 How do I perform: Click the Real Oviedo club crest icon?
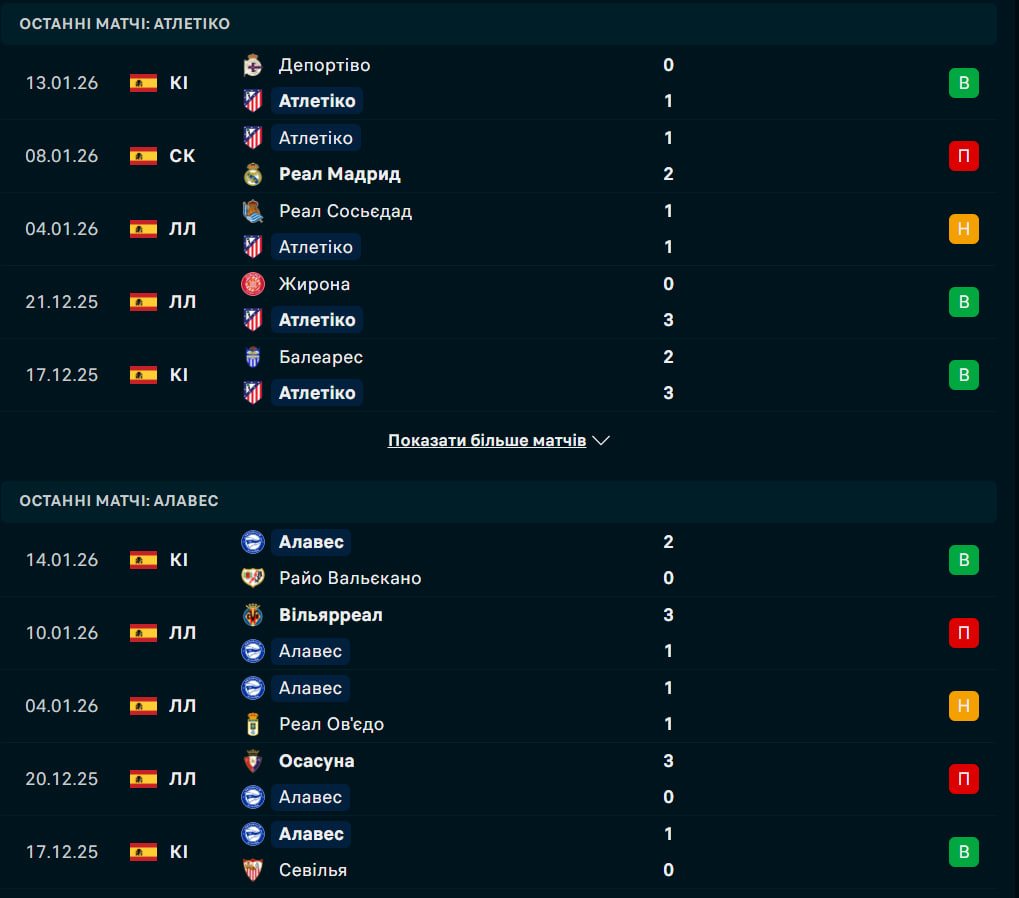tap(253, 724)
